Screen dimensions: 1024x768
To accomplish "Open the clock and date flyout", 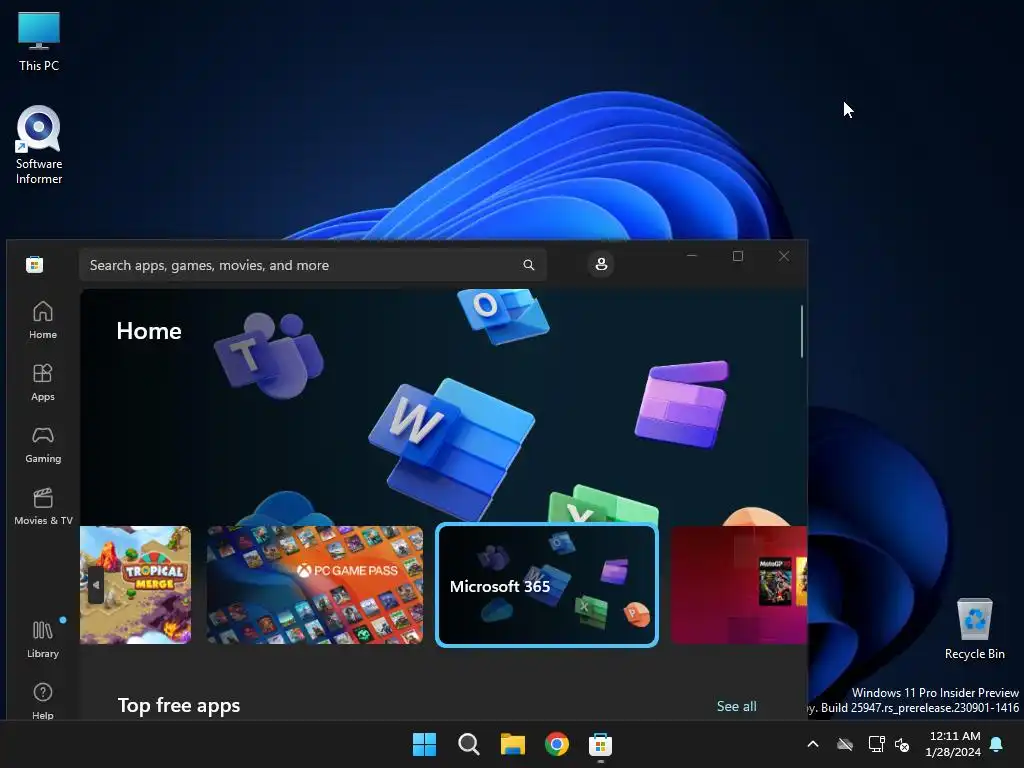I will tap(953, 744).
